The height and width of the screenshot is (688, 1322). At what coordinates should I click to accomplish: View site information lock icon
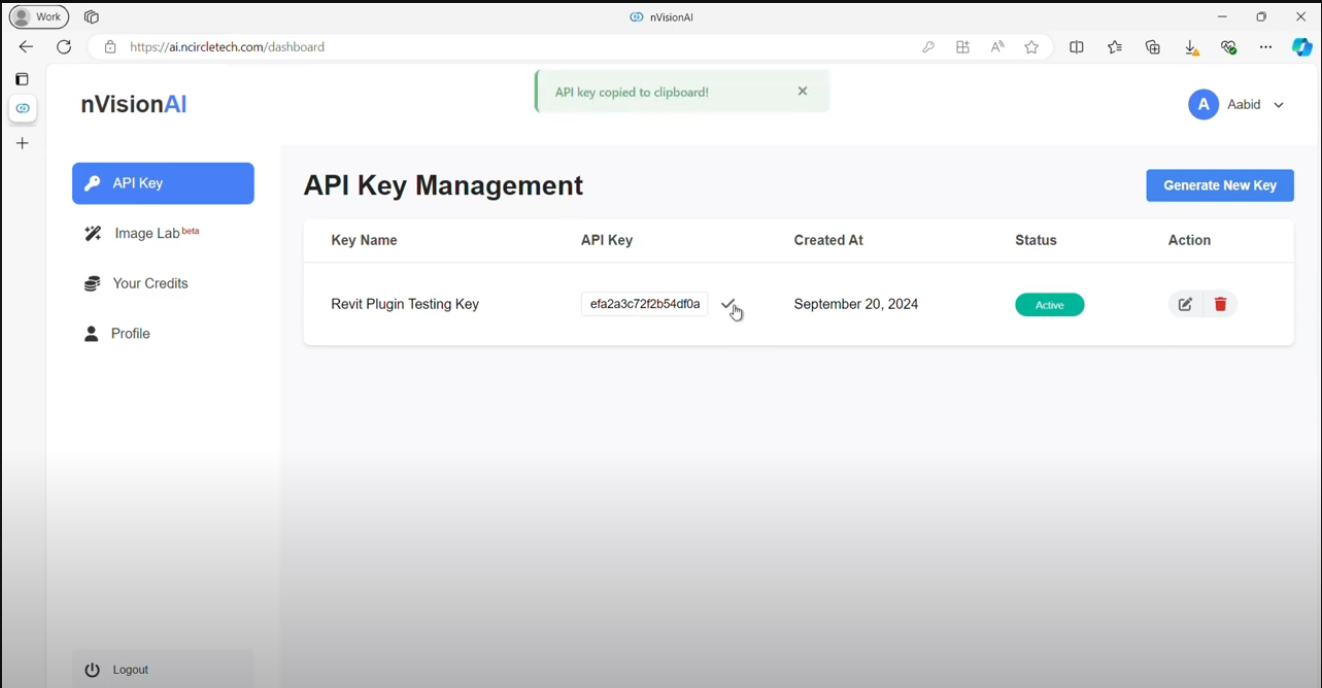click(110, 47)
